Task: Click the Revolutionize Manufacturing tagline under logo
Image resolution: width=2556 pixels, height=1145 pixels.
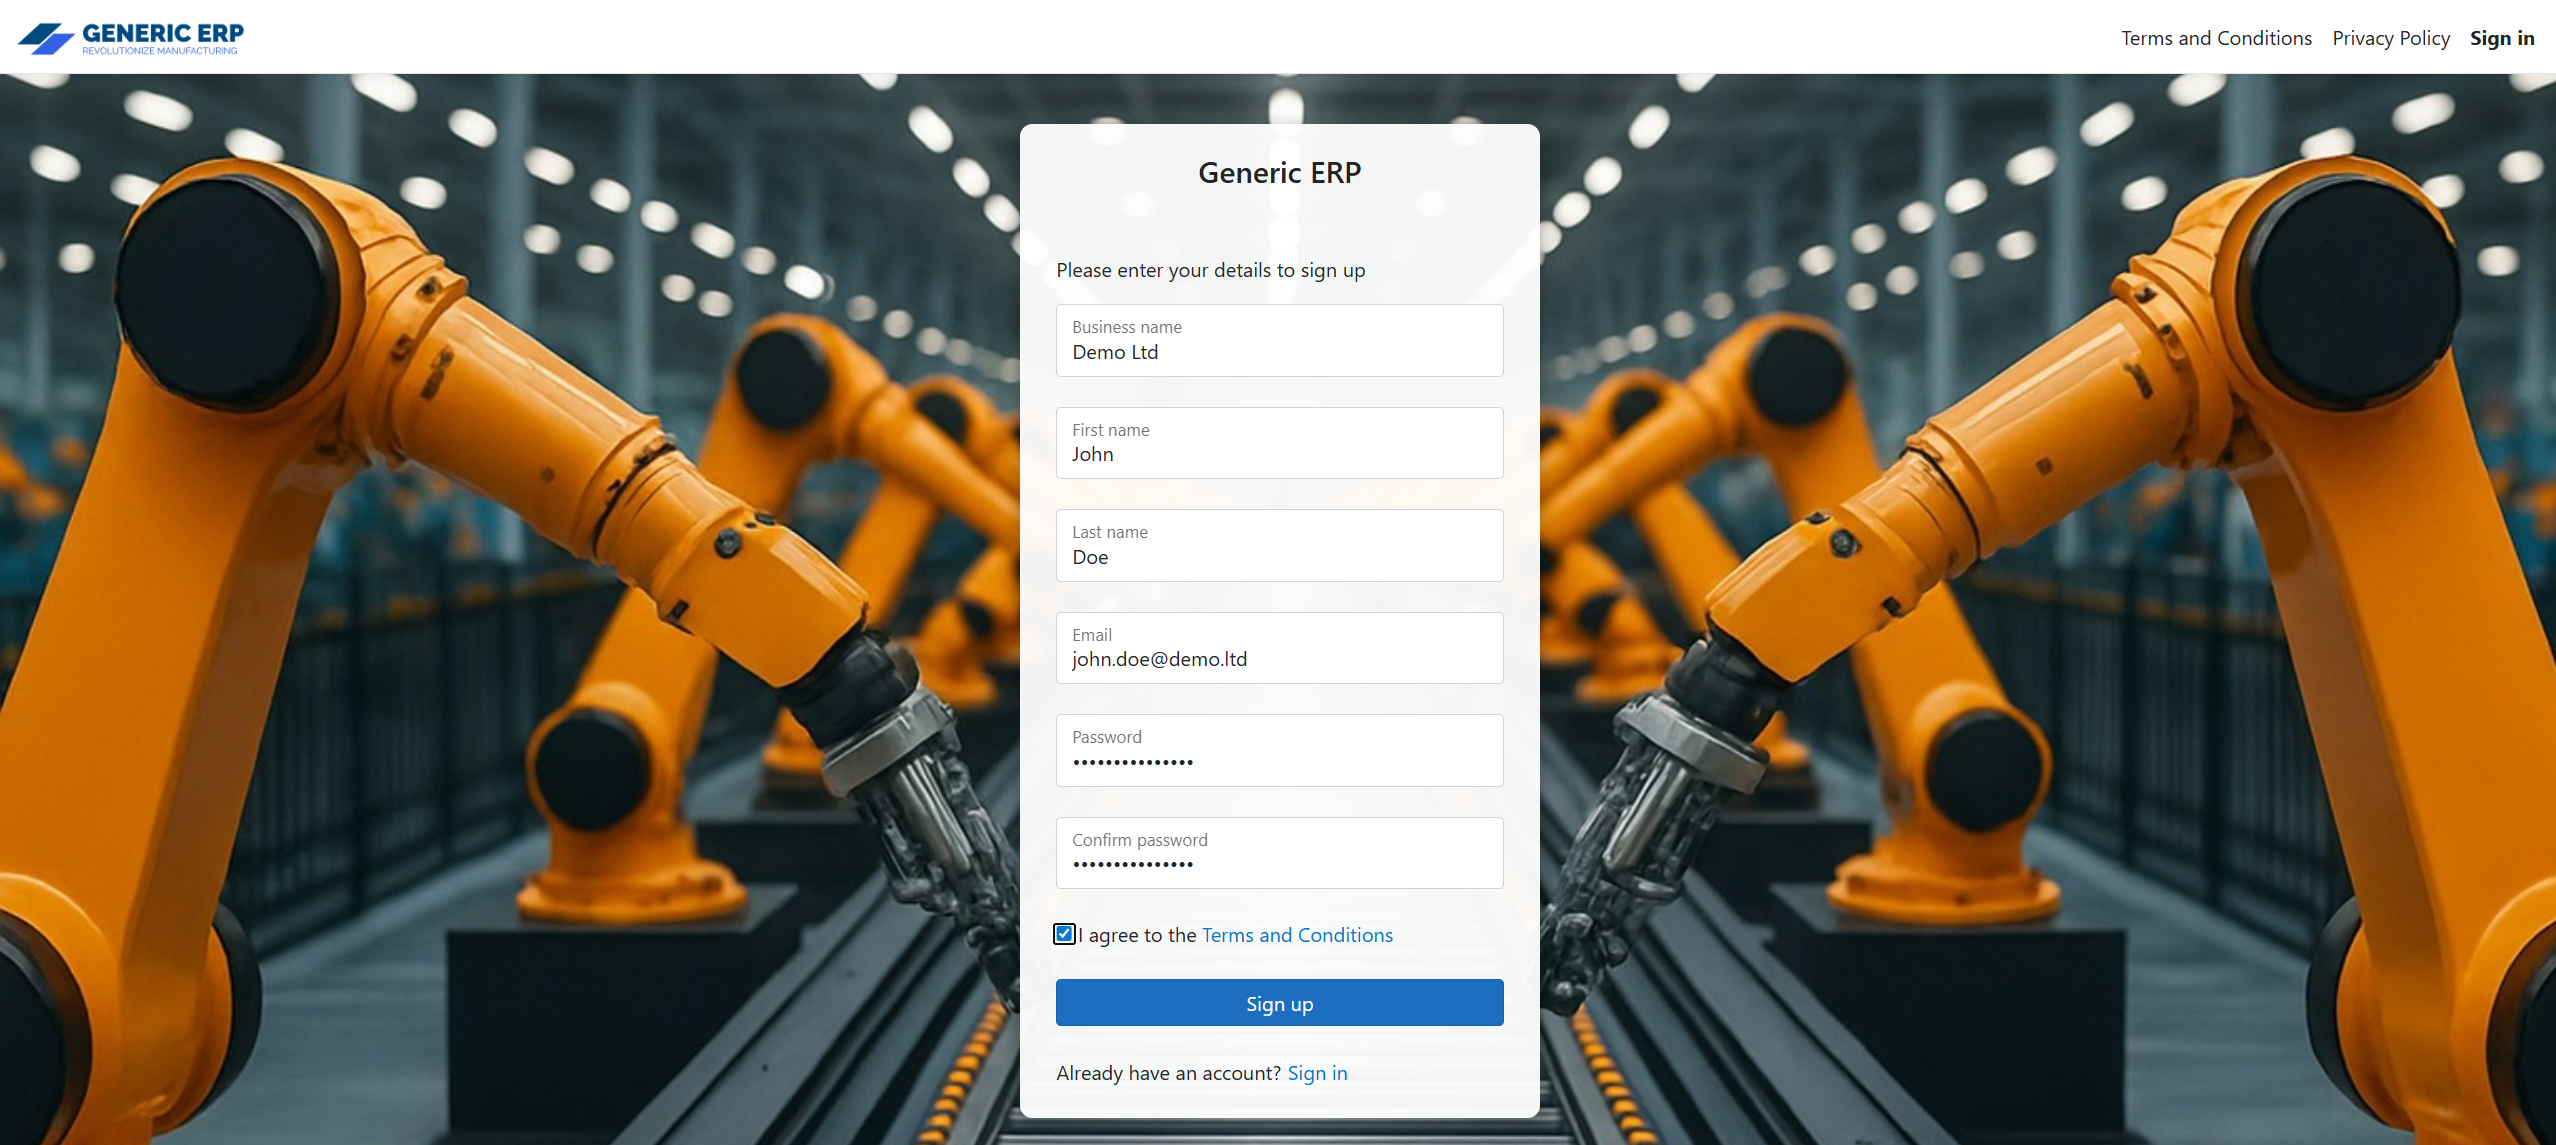Action: click(x=160, y=51)
